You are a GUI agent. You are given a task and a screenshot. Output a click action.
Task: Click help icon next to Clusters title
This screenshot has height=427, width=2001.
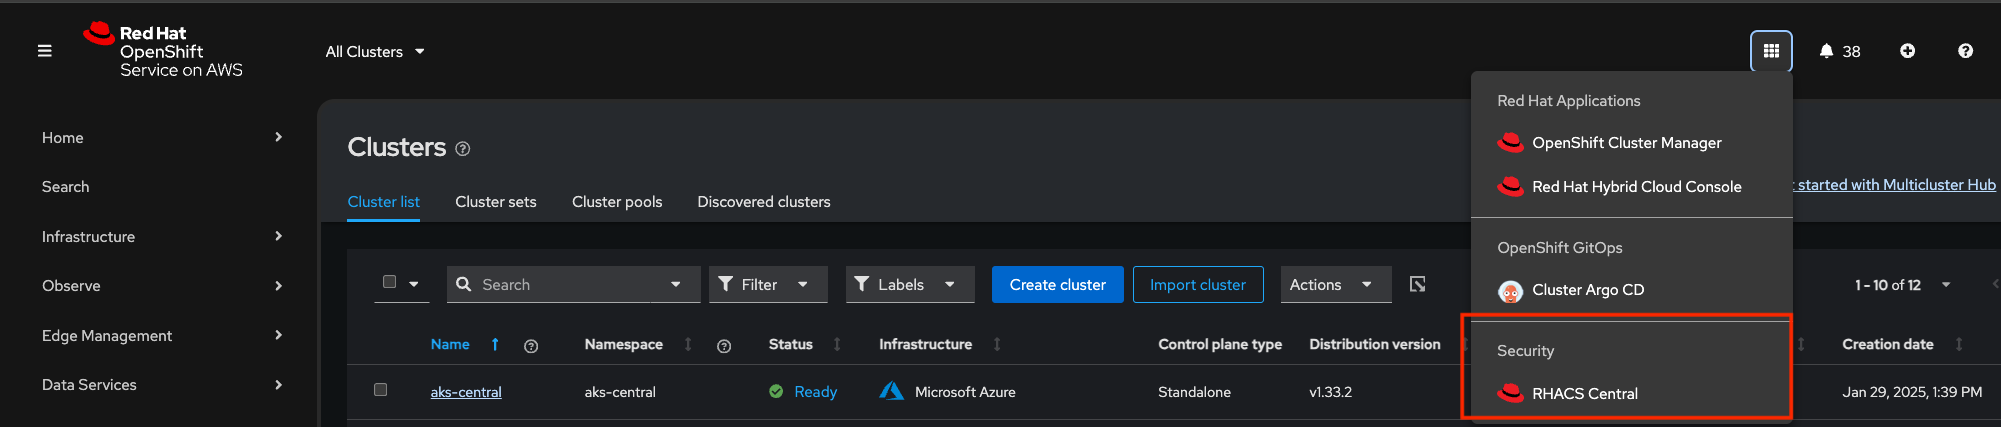463,149
